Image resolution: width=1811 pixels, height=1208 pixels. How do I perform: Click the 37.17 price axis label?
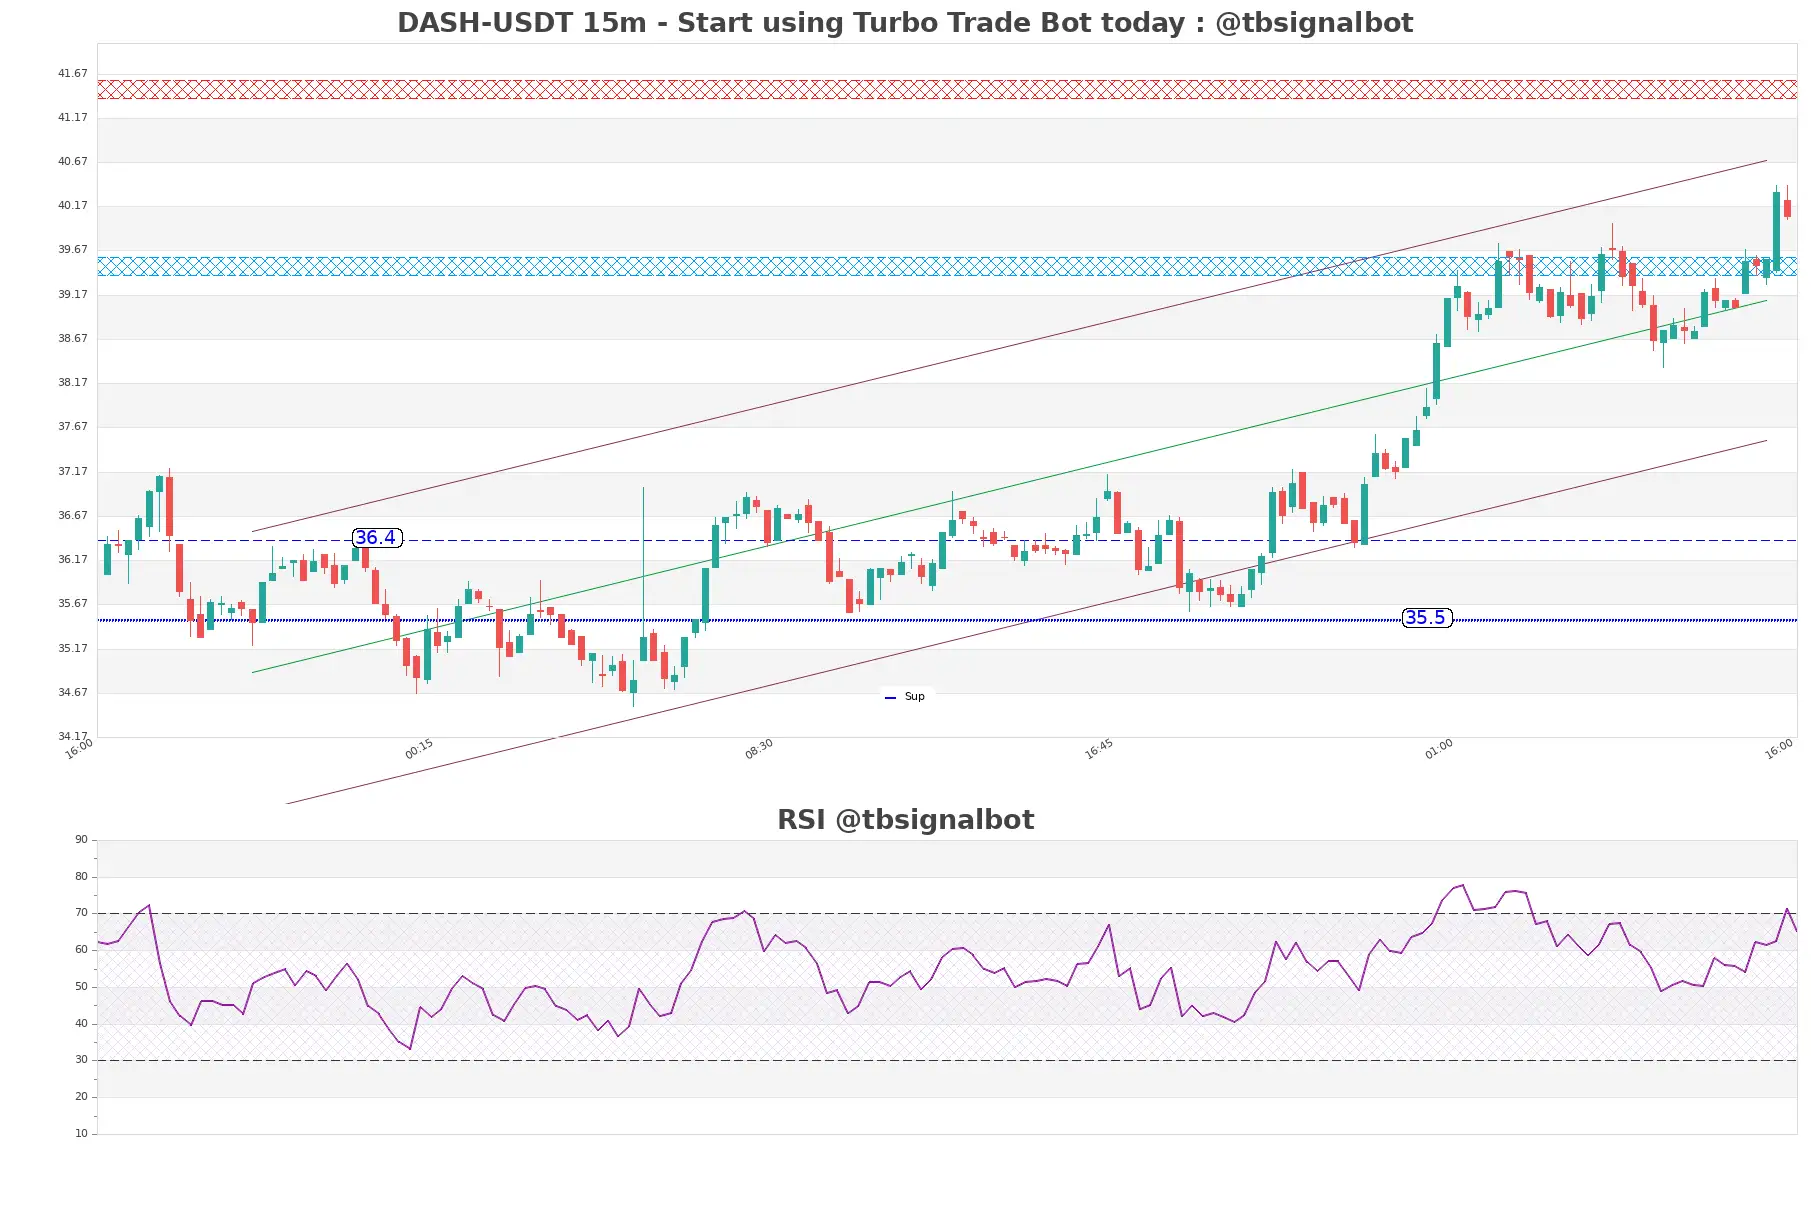coord(72,471)
